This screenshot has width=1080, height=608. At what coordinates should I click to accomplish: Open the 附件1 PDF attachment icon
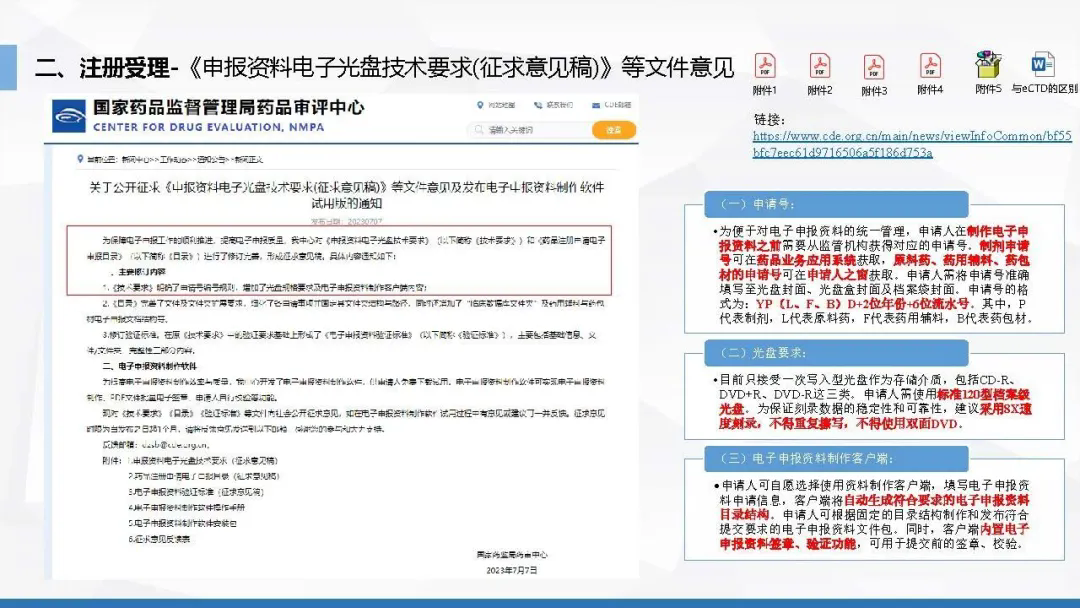[765, 66]
